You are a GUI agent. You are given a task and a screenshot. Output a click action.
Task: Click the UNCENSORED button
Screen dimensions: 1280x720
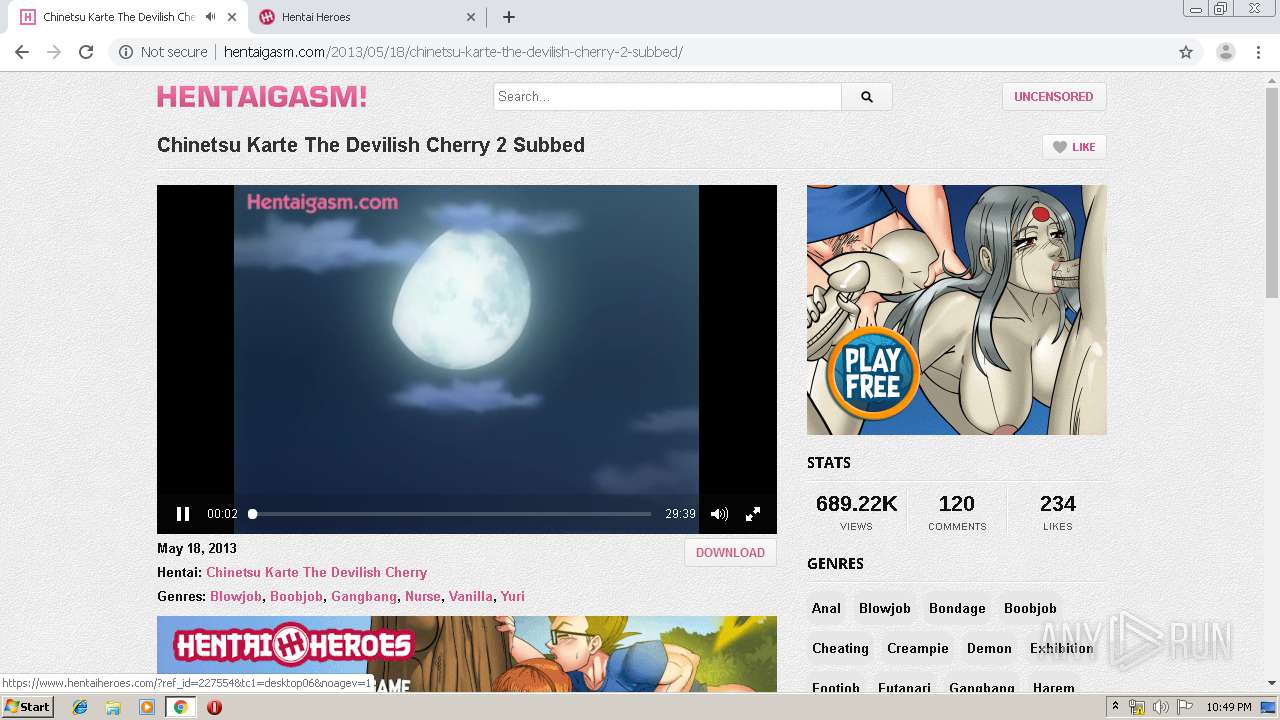(1054, 96)
